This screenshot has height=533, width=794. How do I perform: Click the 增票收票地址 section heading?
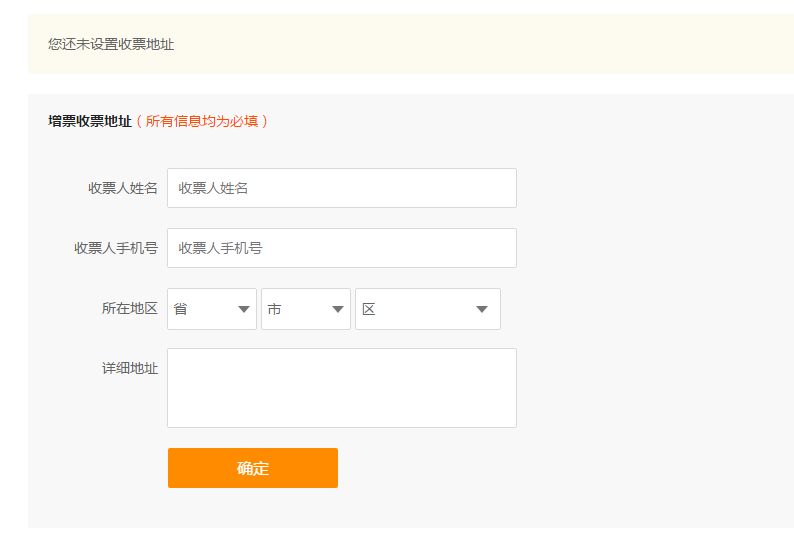(90, 121)
